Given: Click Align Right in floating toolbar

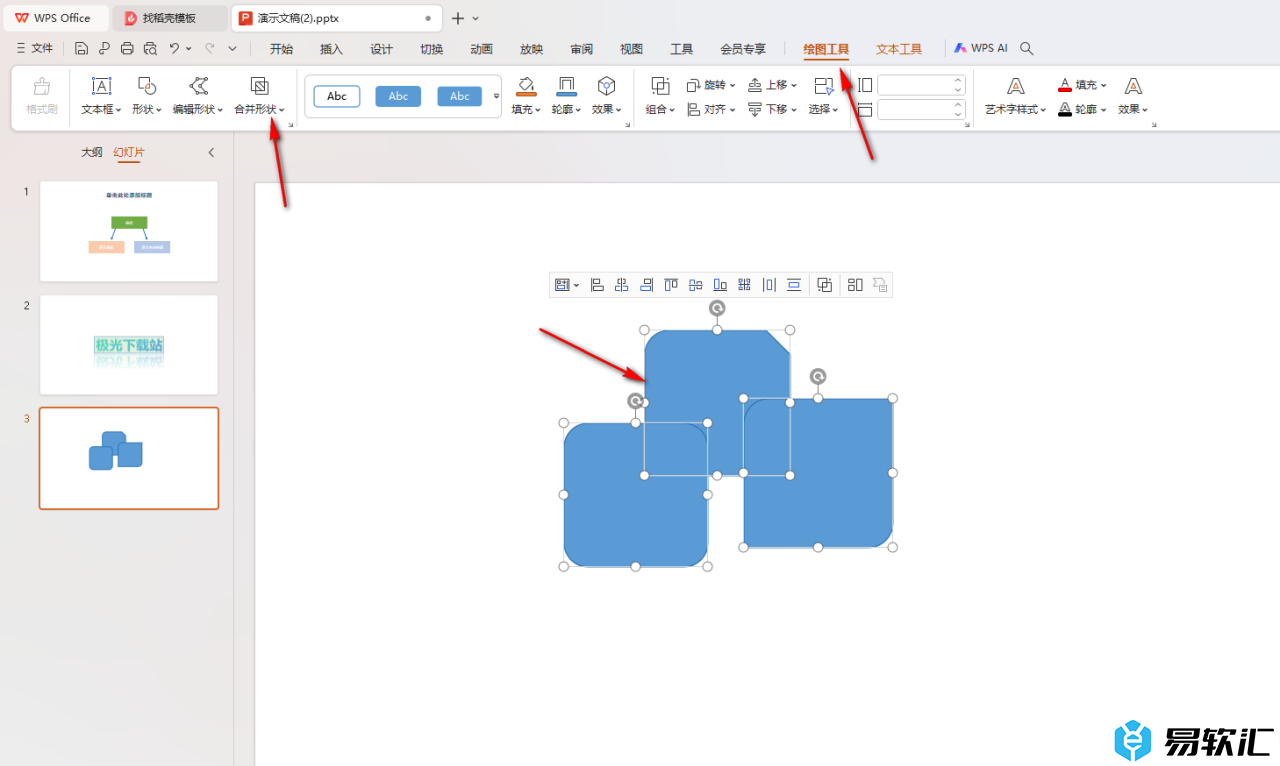Looking at the screenshot, I should point(646,285).
